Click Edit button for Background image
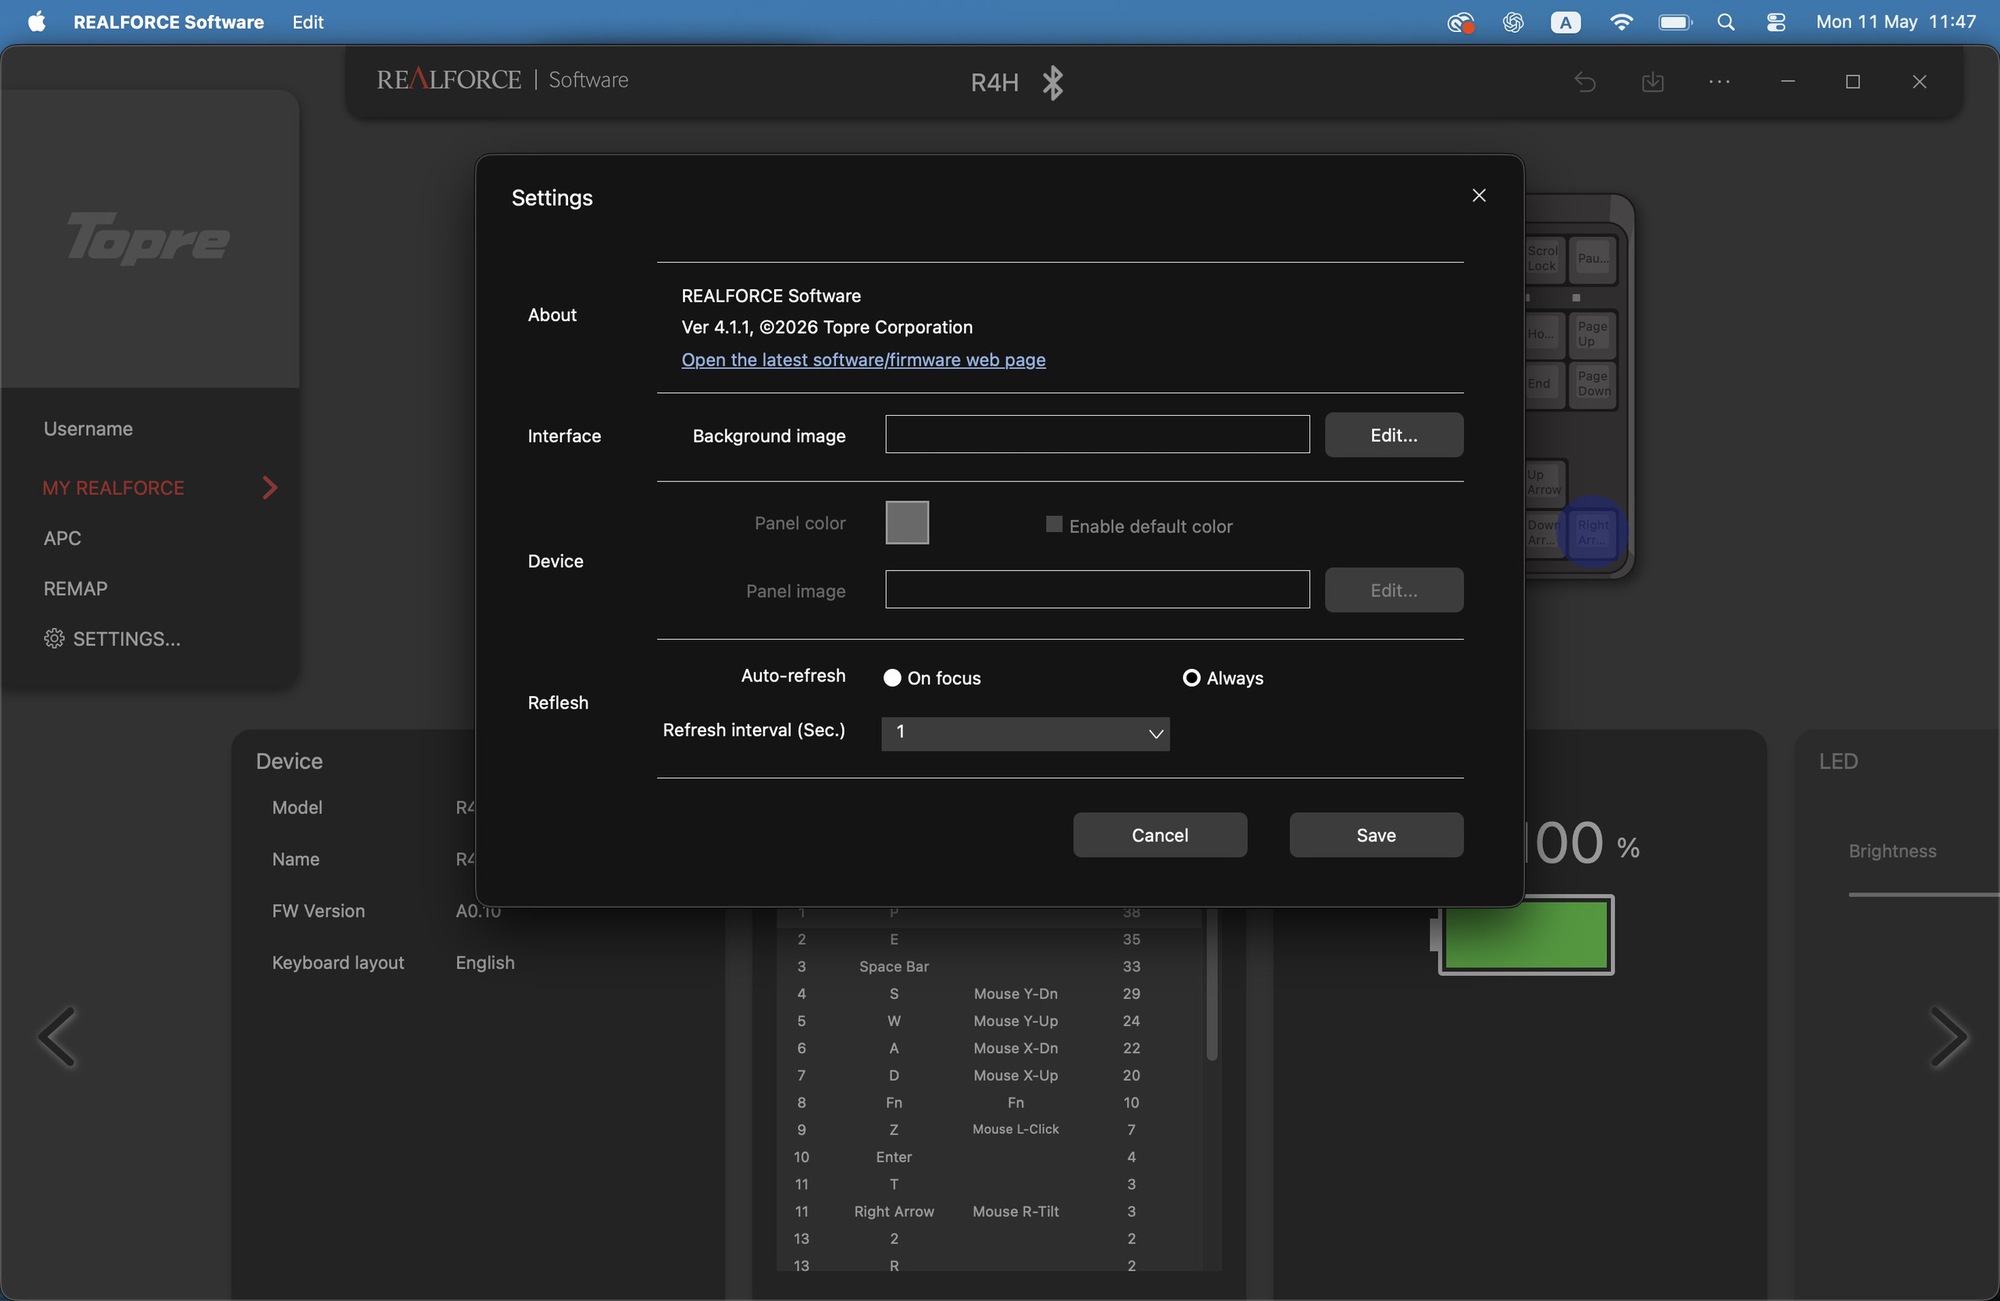Viewport: 2000px width, 1301px height. pyautogui.click(x=1394, y=435)
